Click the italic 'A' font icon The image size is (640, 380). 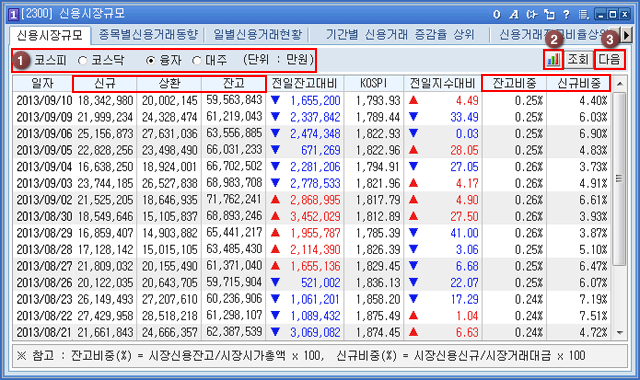tap(514, 15)
